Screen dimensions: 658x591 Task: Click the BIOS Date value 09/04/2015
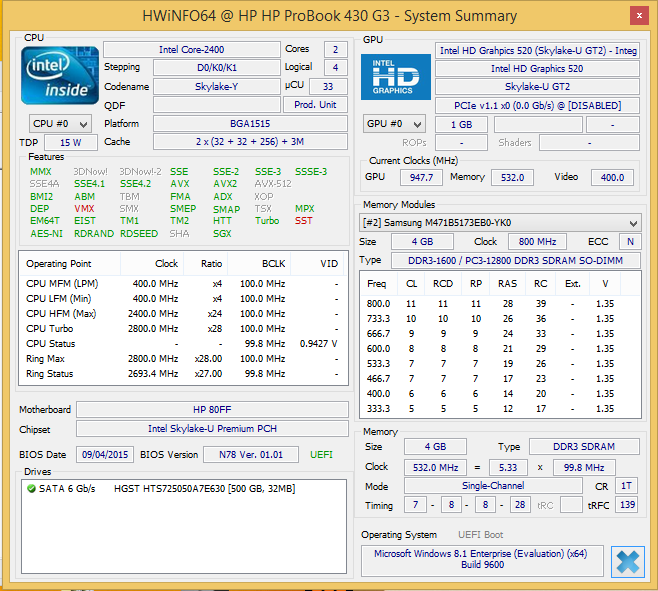click(105, 455)
